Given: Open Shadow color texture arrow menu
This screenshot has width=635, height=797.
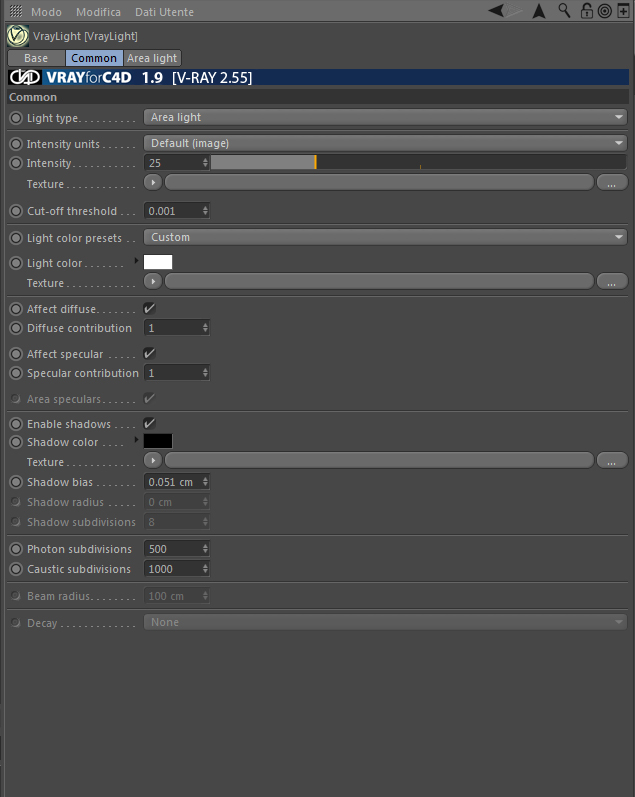Looking at the screenshot, I should point(153,461).
